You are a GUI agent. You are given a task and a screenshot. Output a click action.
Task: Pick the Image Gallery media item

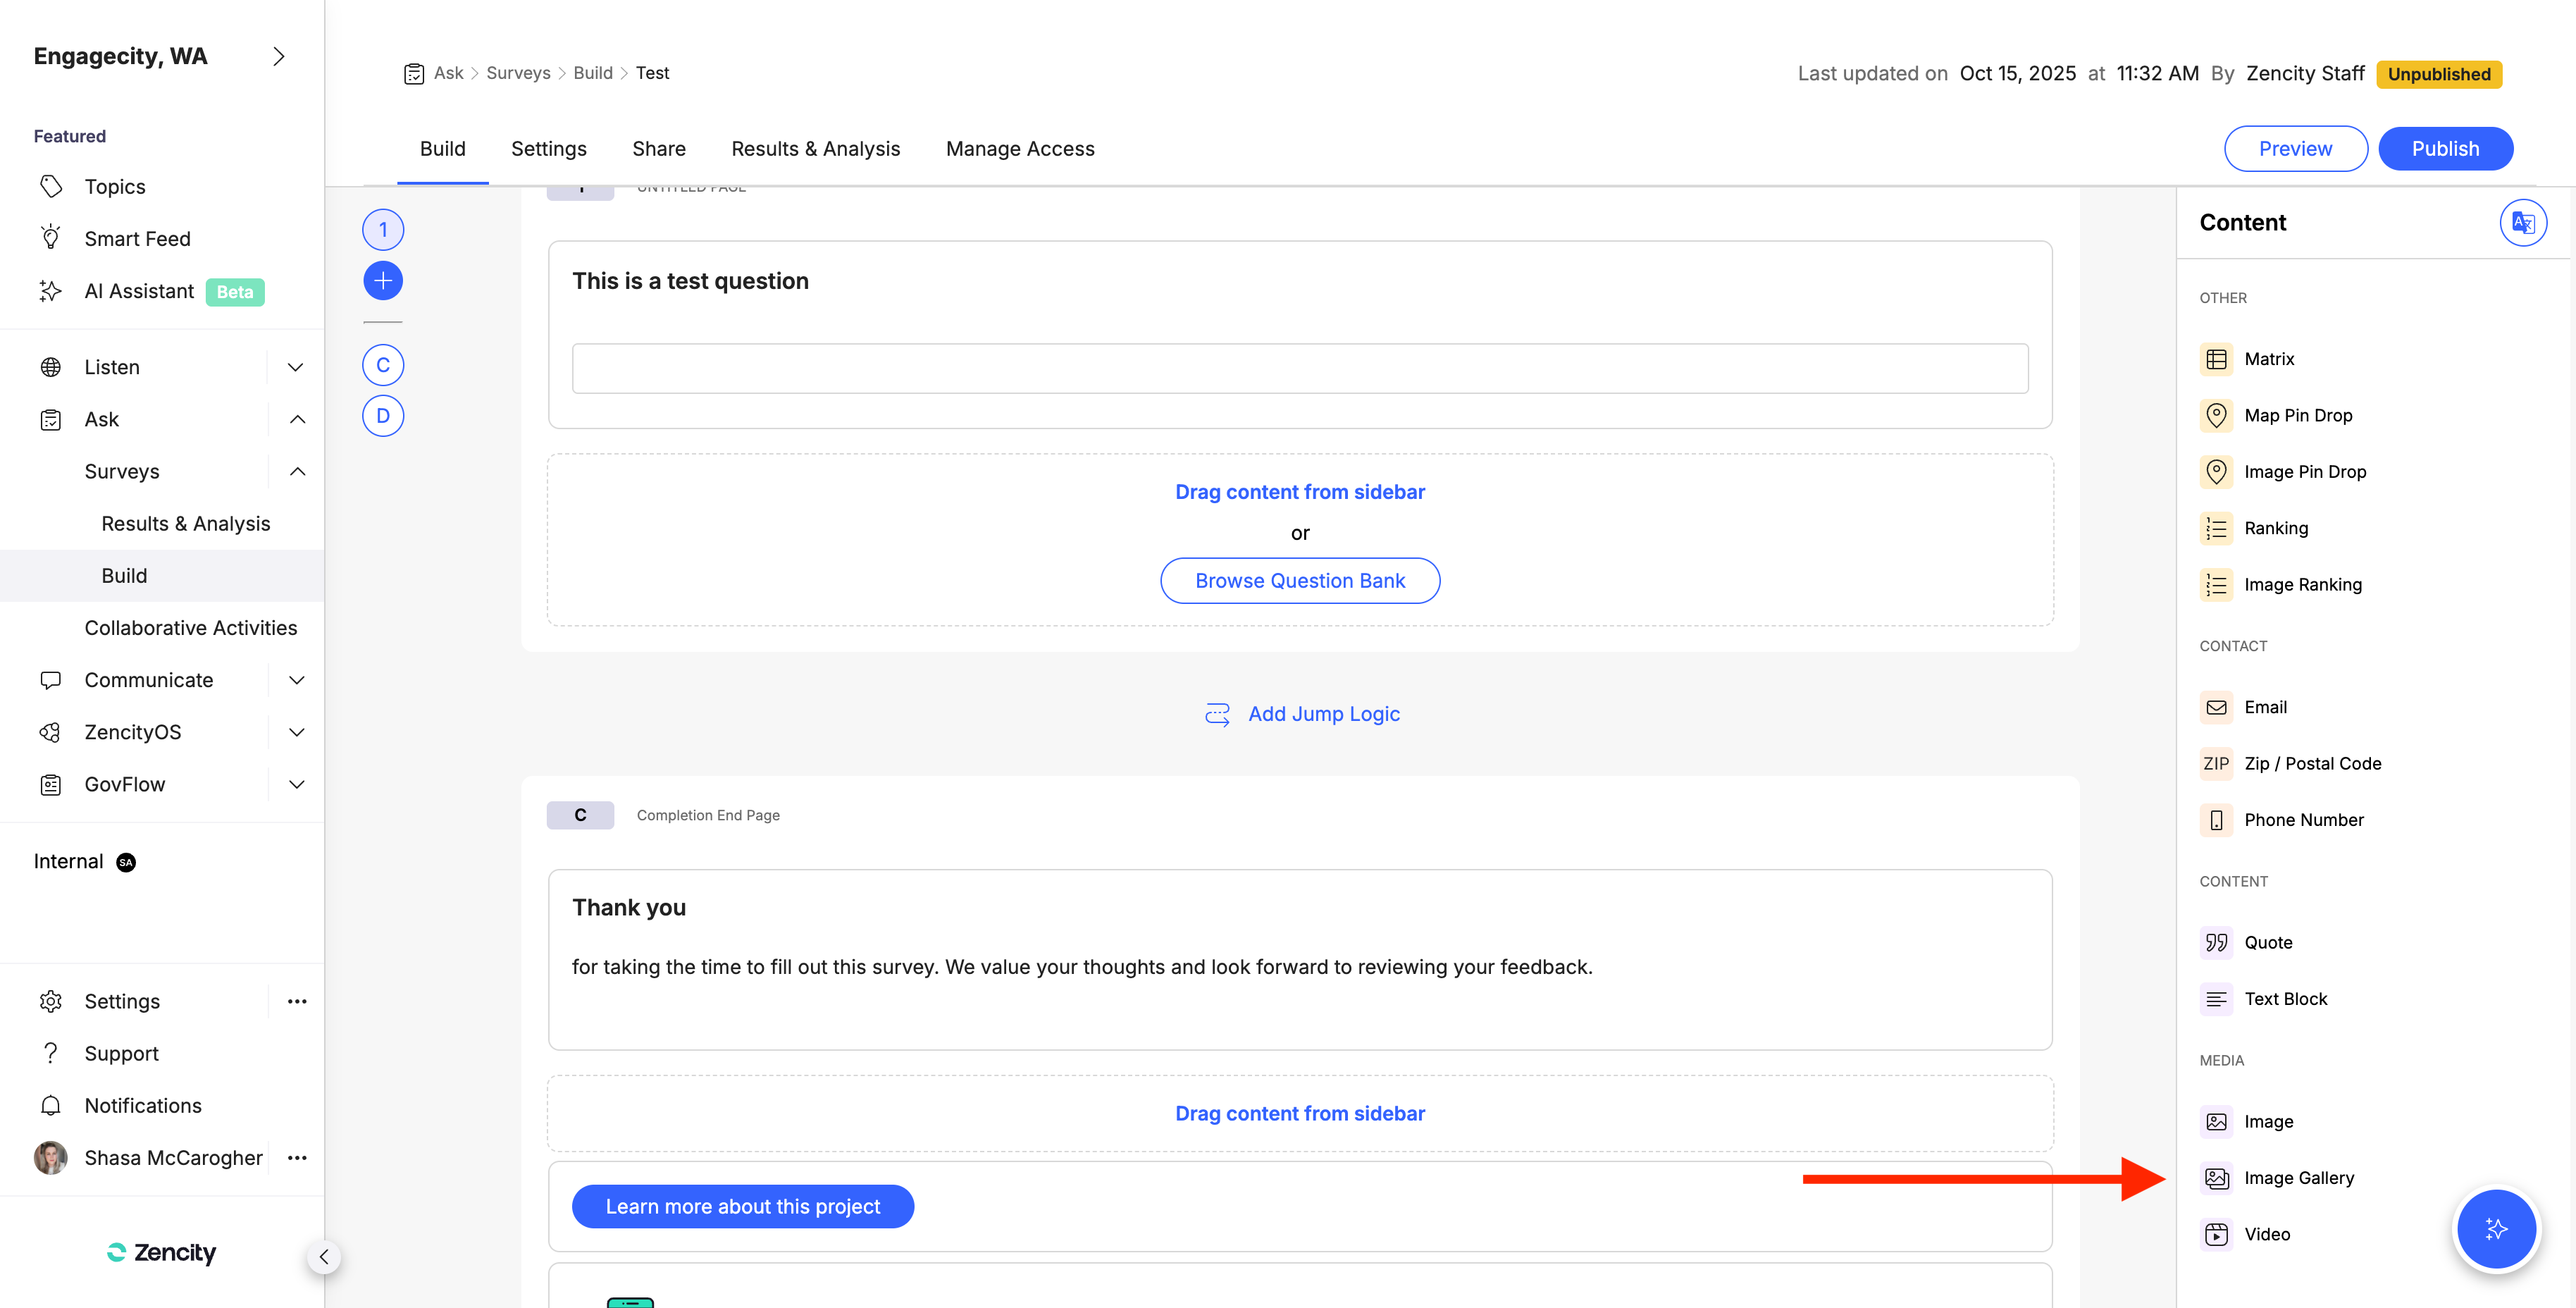coord(2298,1178)
